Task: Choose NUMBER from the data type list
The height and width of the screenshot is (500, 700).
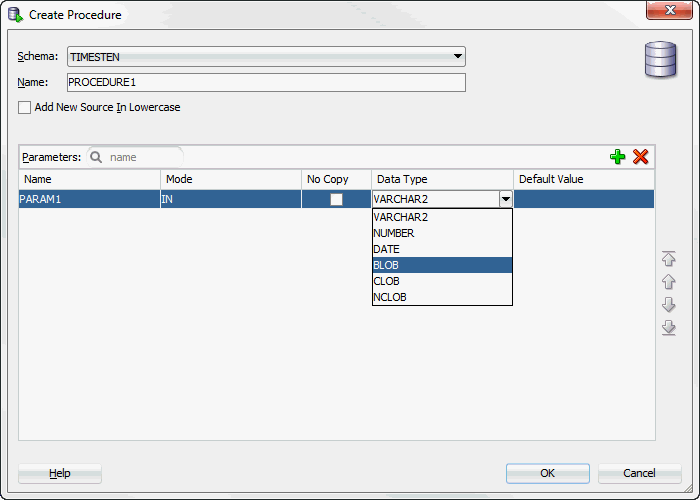Action: coord(442,233)
